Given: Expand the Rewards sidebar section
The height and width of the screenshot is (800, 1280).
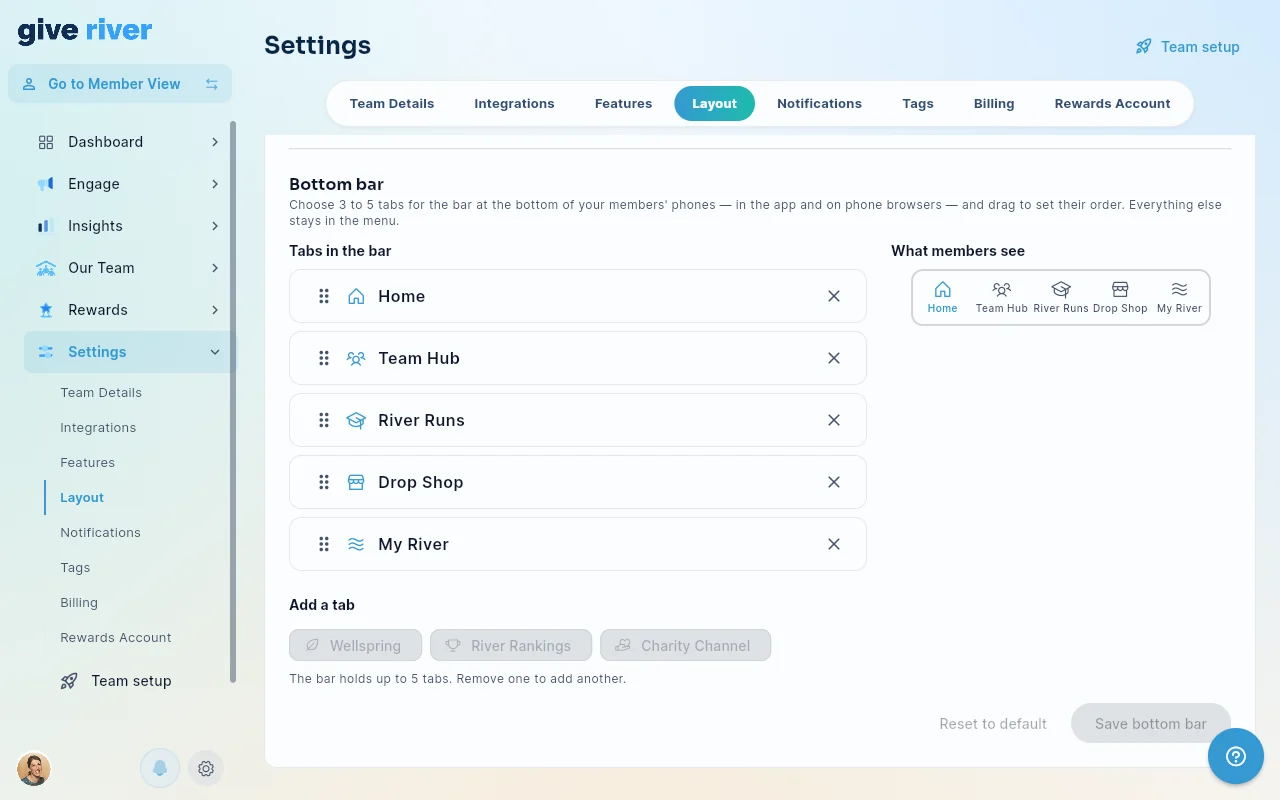Looking at the screenshot, I should [128, 310].
